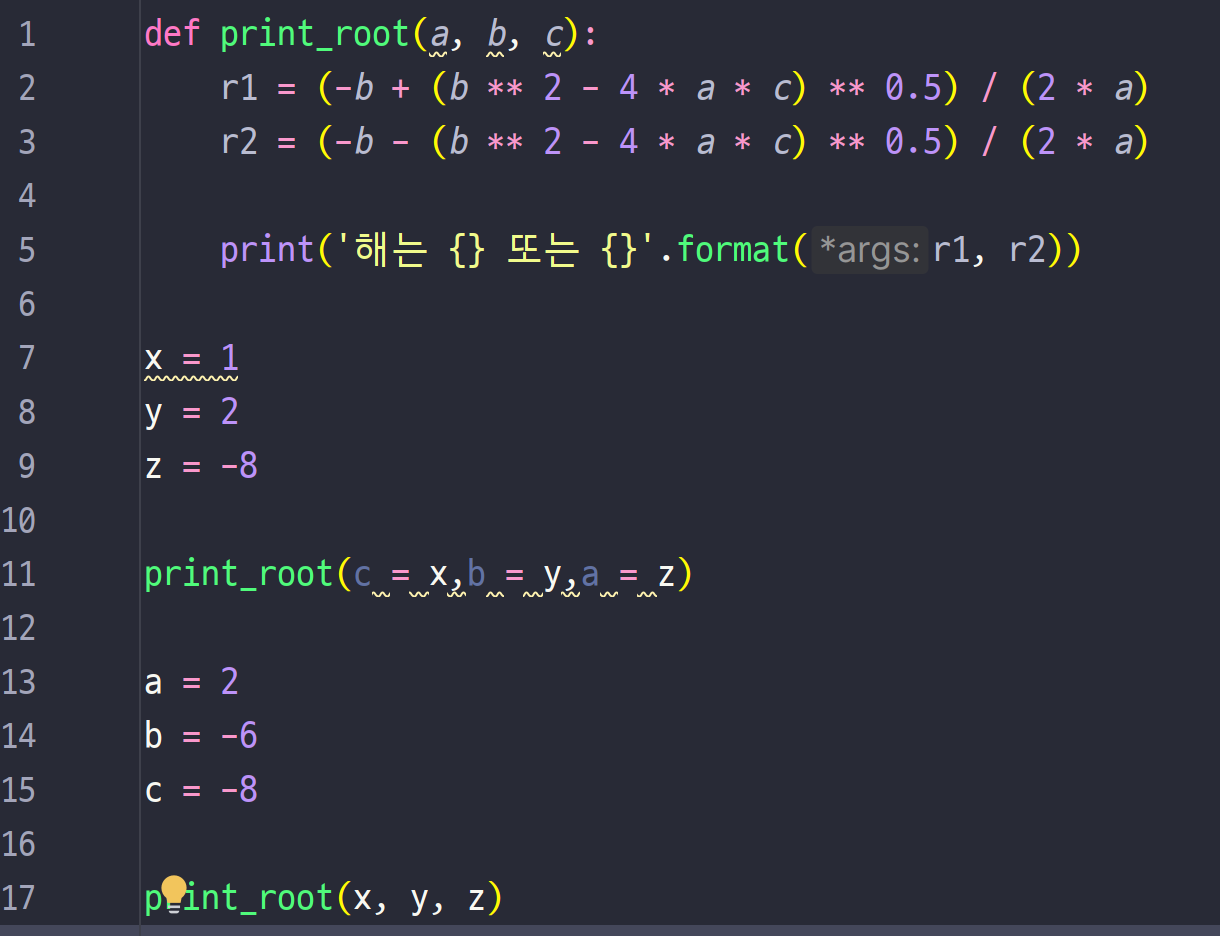
Task: Click the 'r1' variable assignment on line 2
Action: pyautogui.click(x=239, y=89)
